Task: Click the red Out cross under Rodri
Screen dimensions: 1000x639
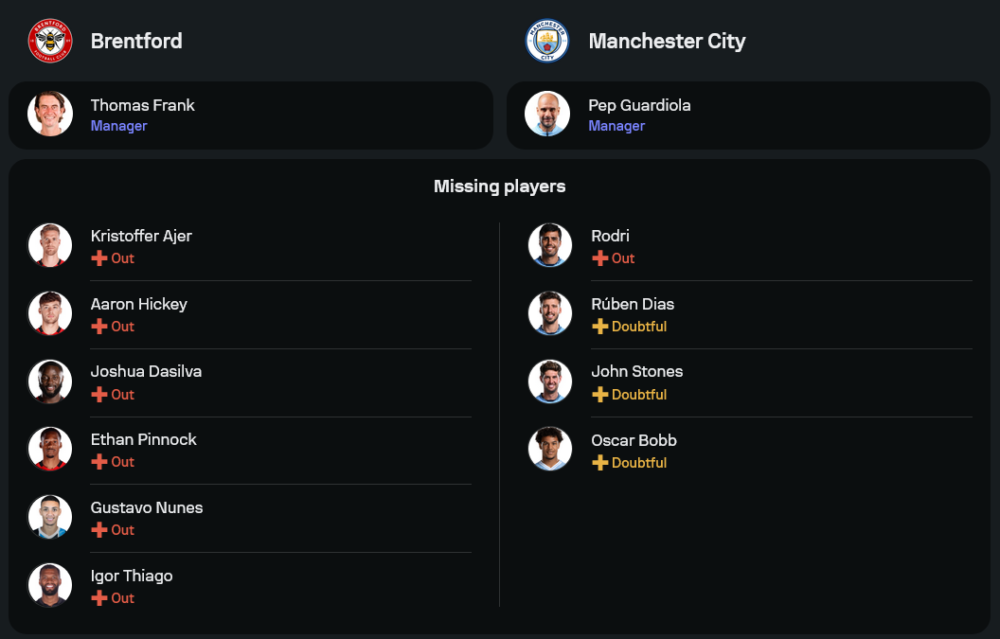Action: 600,258
